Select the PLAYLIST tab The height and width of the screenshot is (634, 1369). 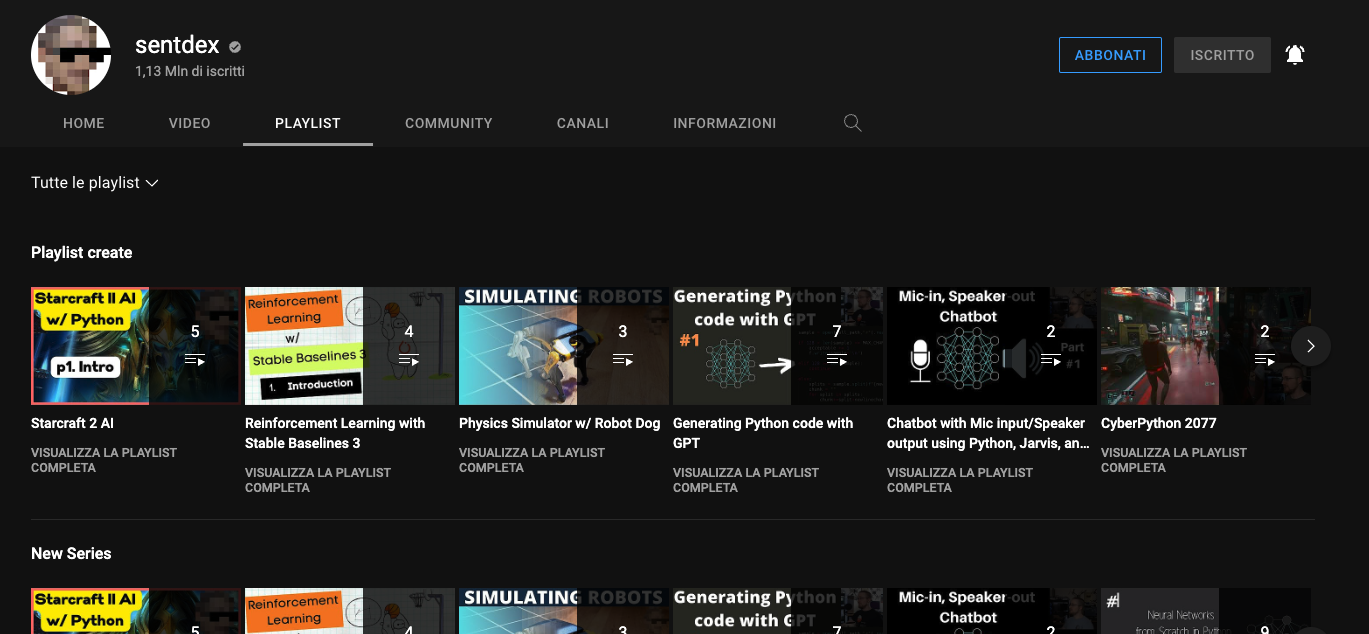[308, 123]
